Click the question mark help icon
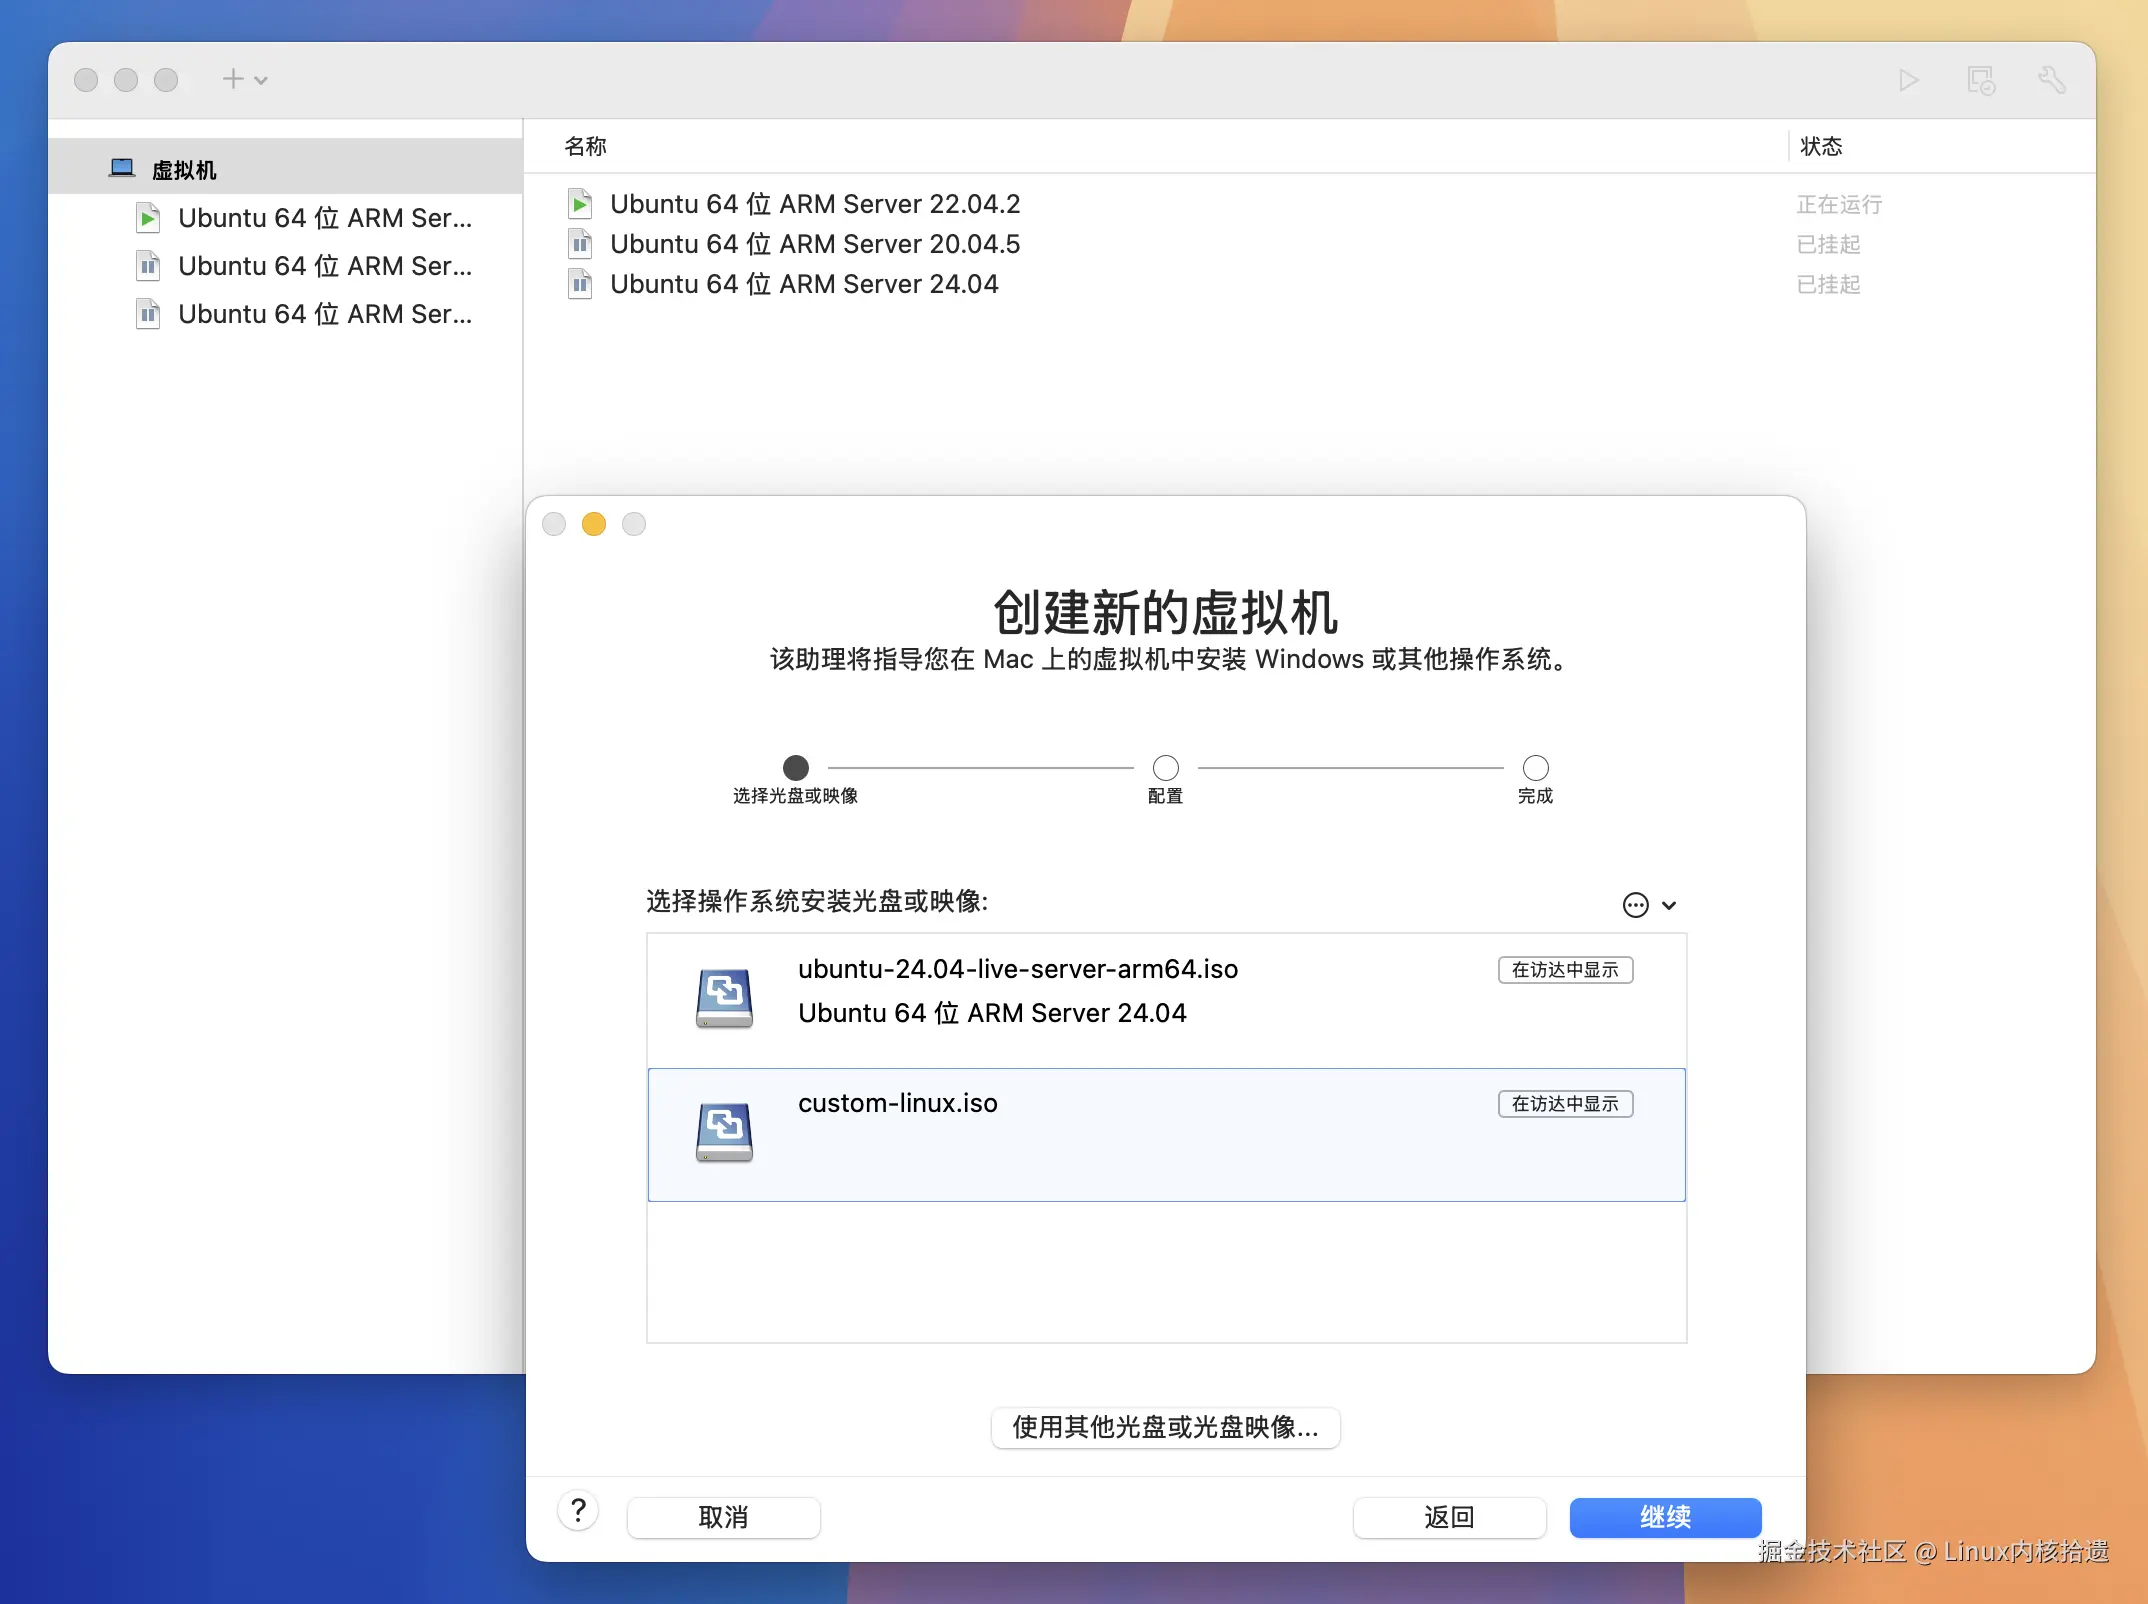This screenshot has width=2148, height=1604. coord(578,1510)
